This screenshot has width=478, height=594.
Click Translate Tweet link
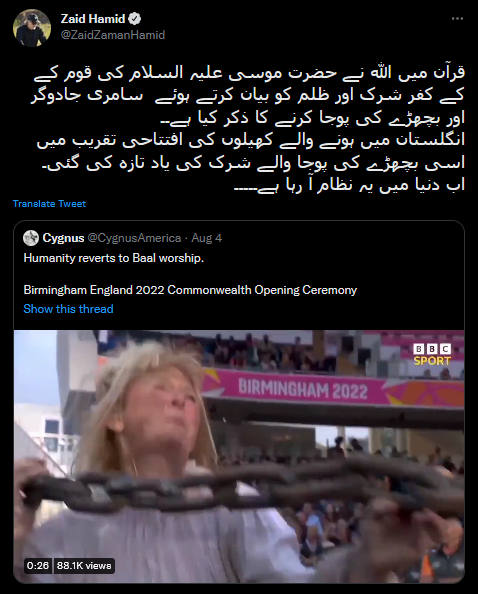pyautogui.click(x=49, y=204)
